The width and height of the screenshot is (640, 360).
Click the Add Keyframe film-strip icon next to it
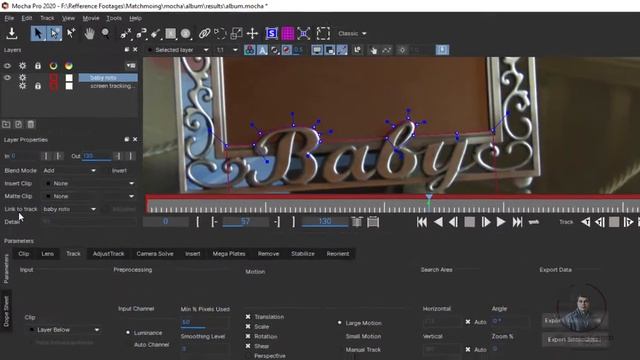click(x=373, y=222)
